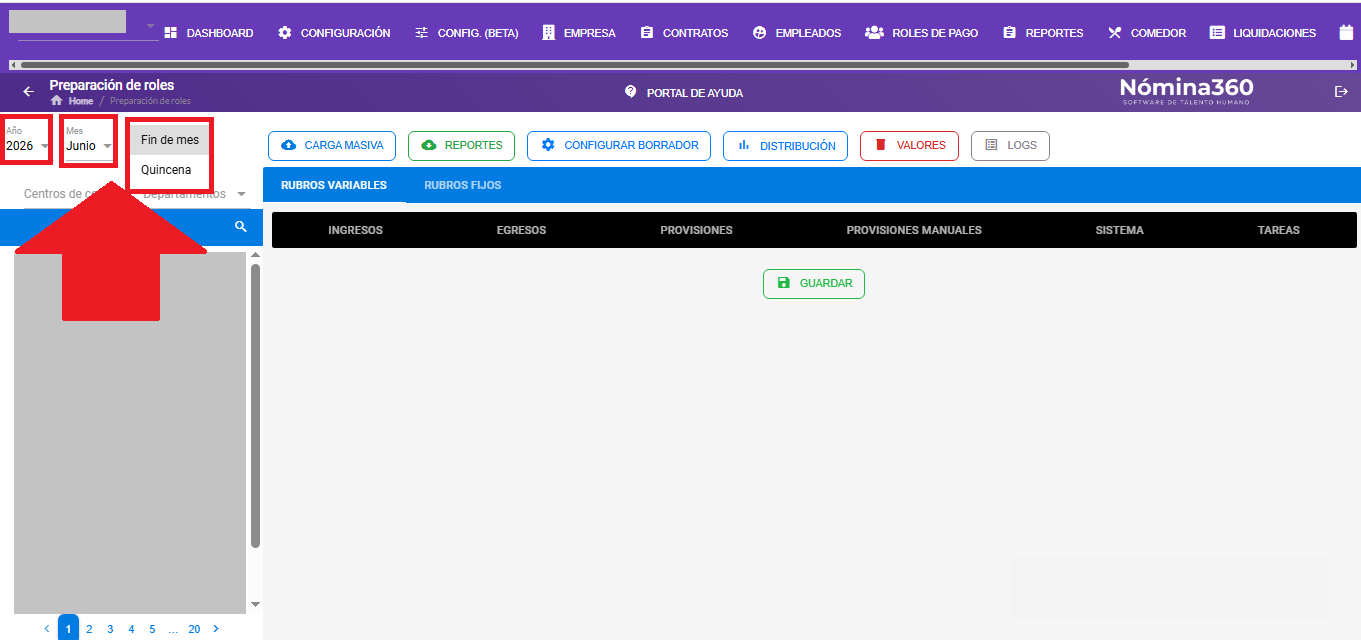Select the Tareas tab
Image resolution: width=1361 pixels, height=640 pixels.
point(1279,230)
